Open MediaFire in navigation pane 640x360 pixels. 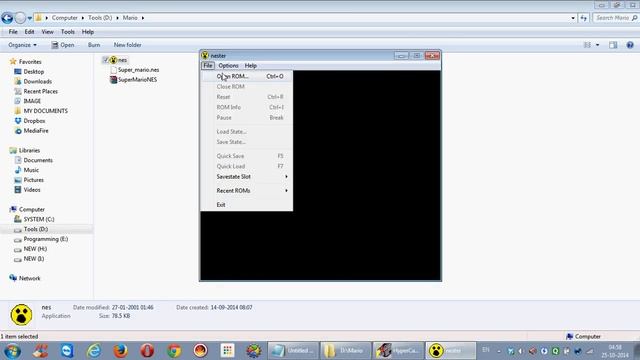coord(36,131)
